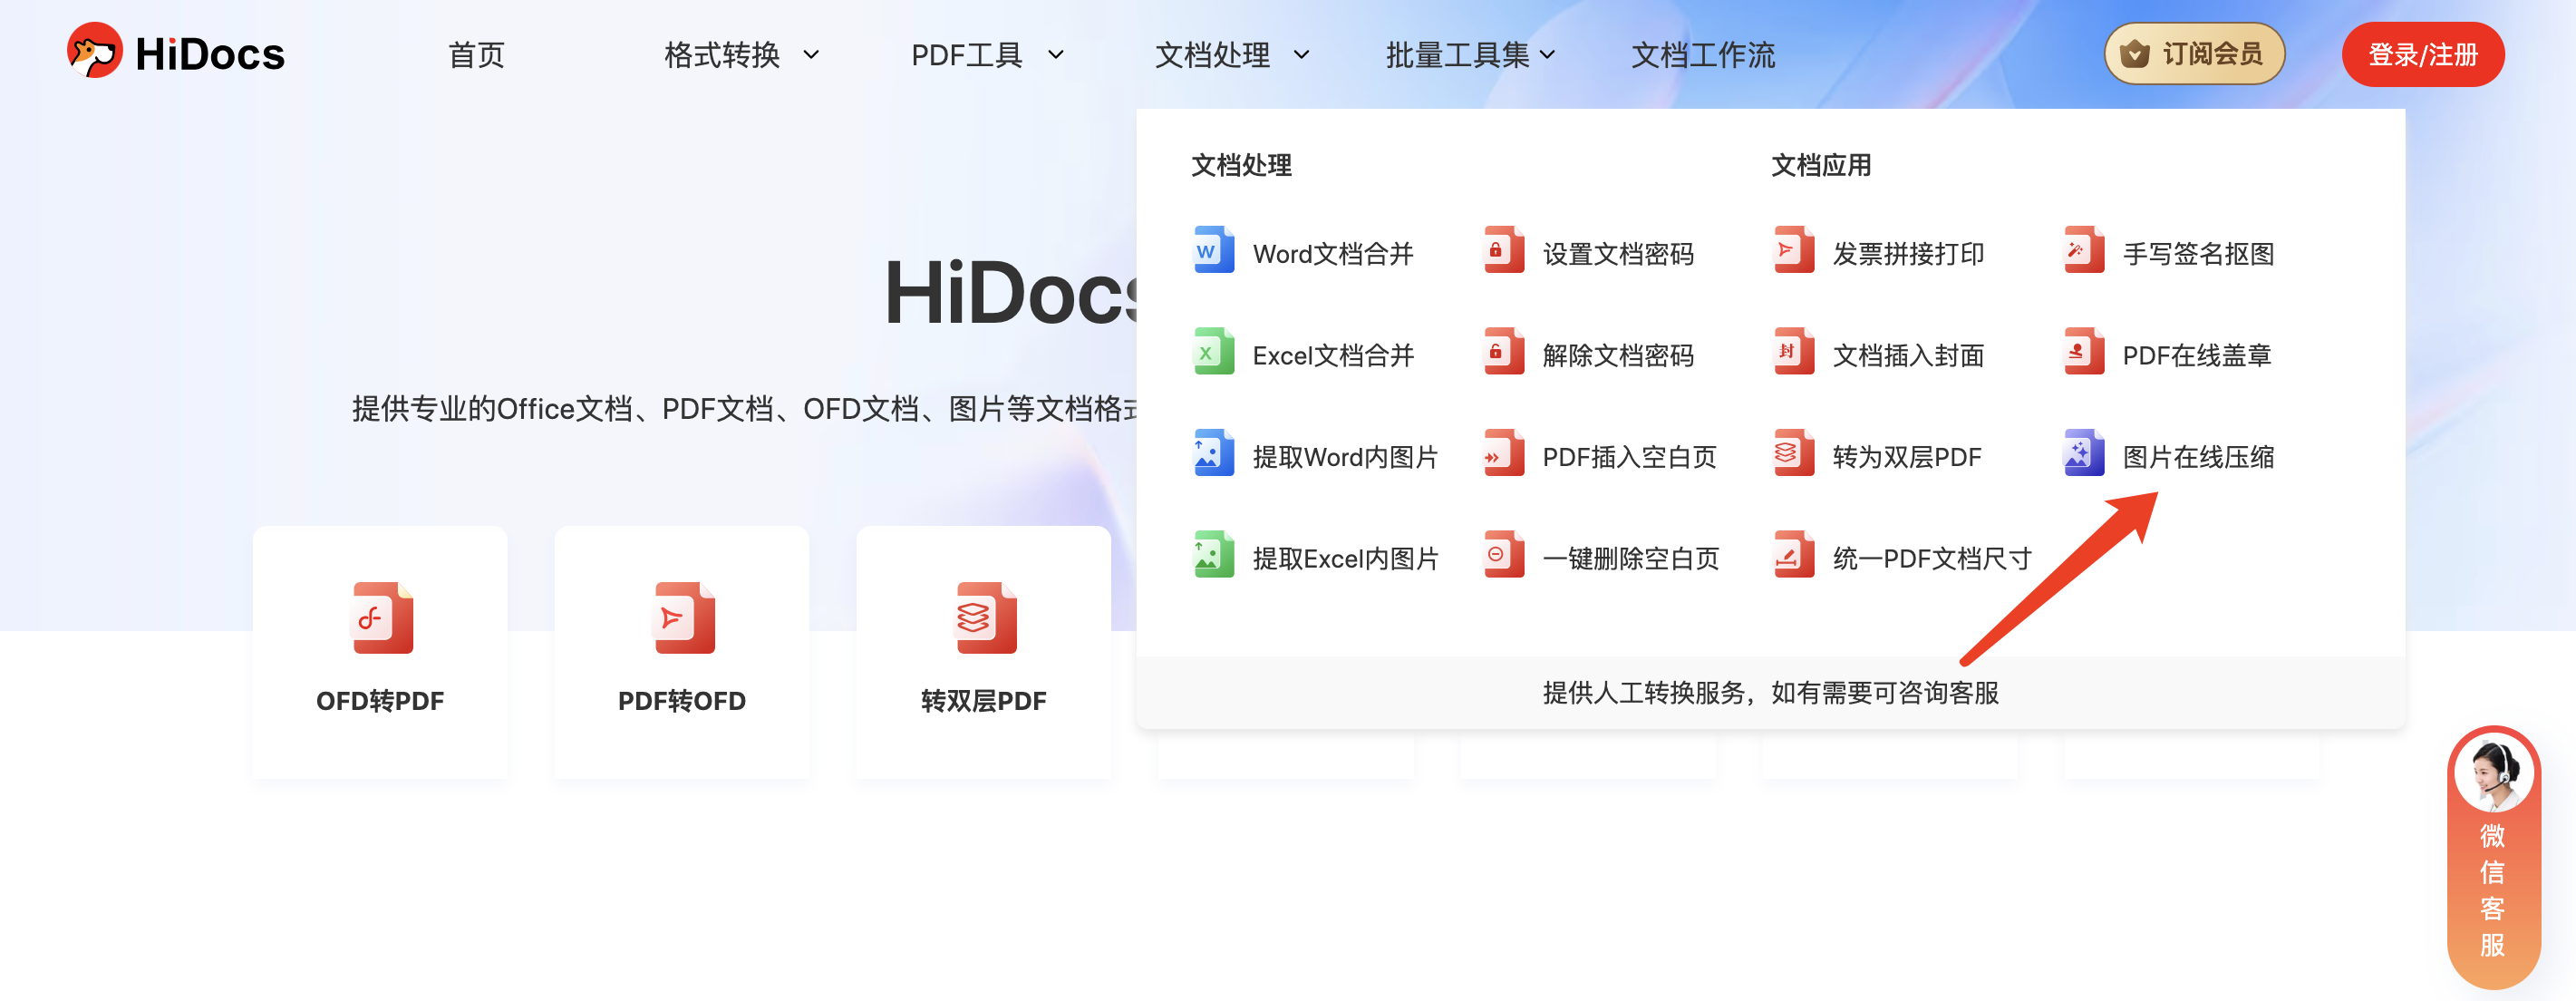
Task: Click the 提取Word内图片 image icon
Action: 1213,455
